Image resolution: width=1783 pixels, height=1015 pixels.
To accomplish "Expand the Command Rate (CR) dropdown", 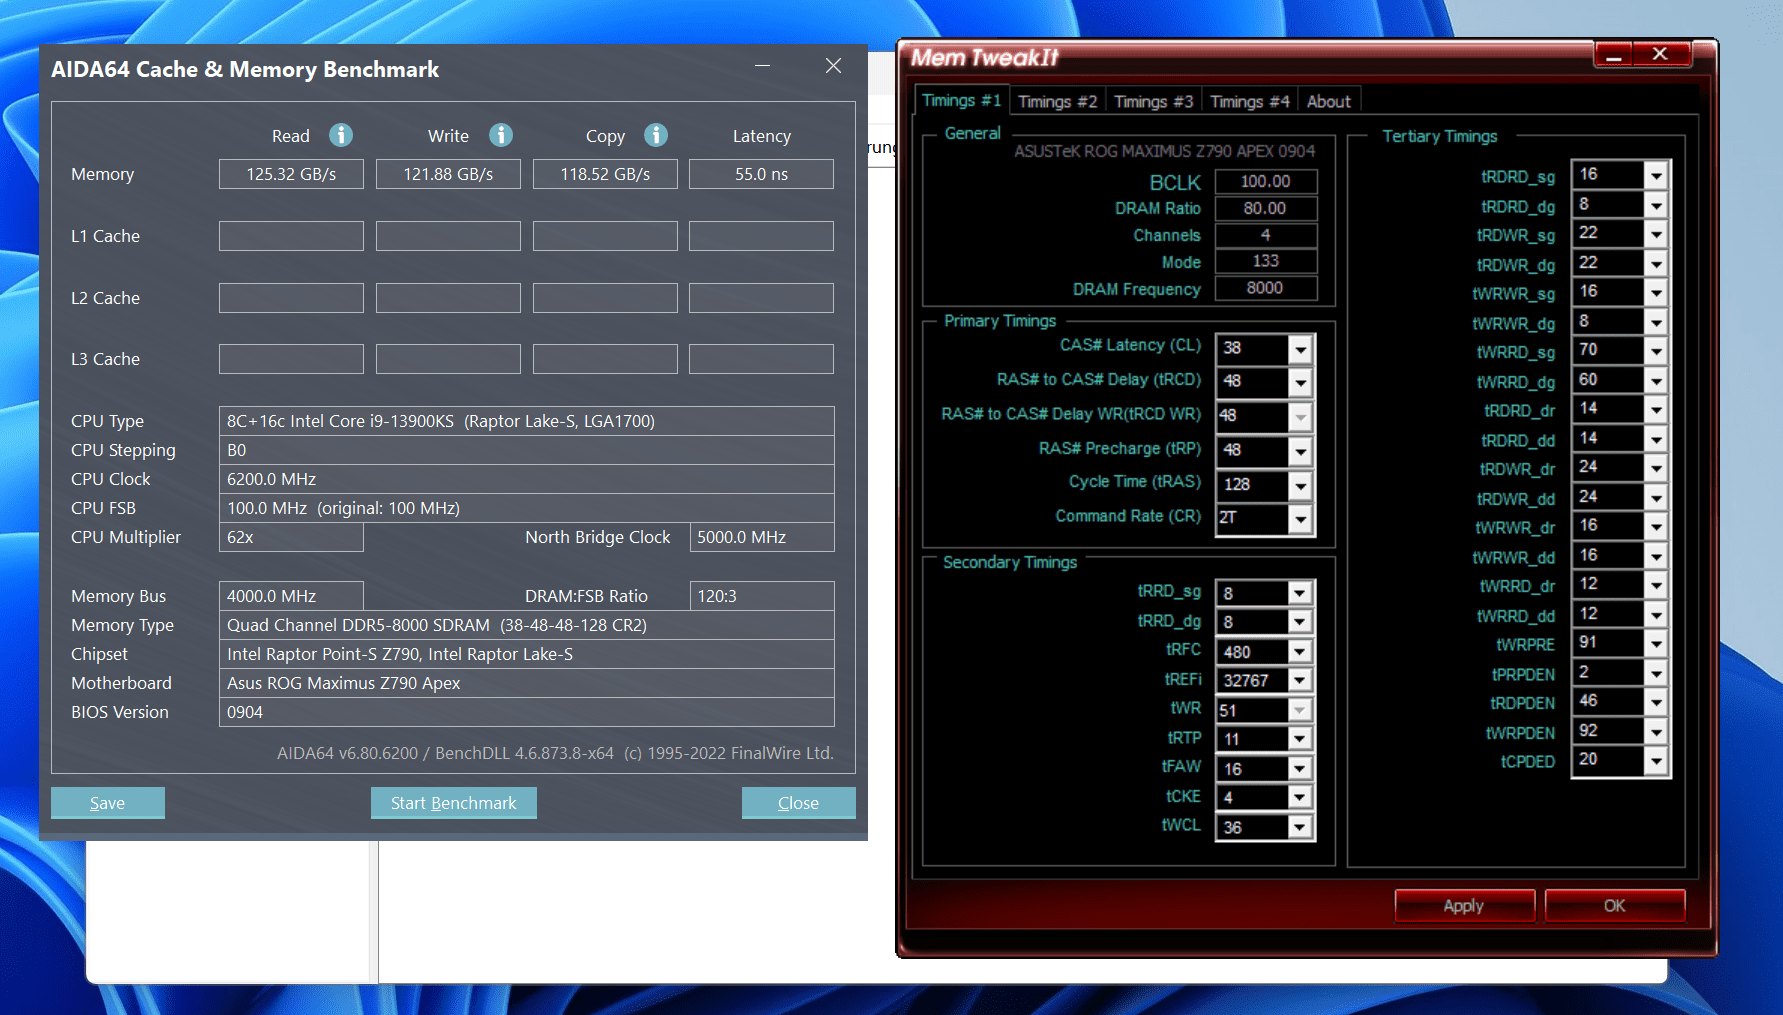I will coord(1300,519).
